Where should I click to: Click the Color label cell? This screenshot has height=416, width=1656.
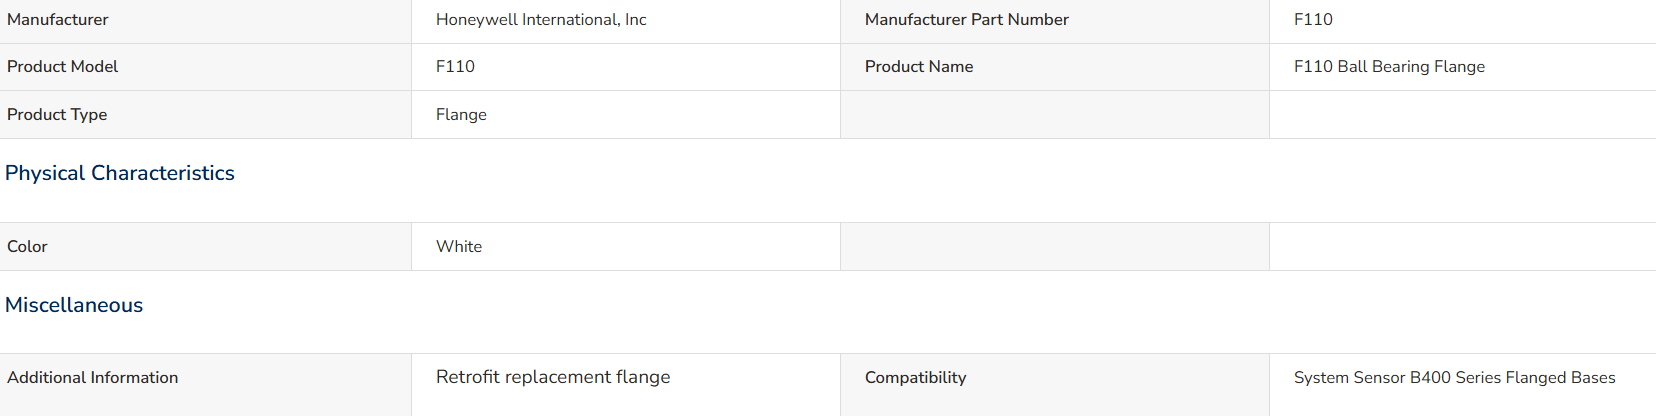coord(205,247)
